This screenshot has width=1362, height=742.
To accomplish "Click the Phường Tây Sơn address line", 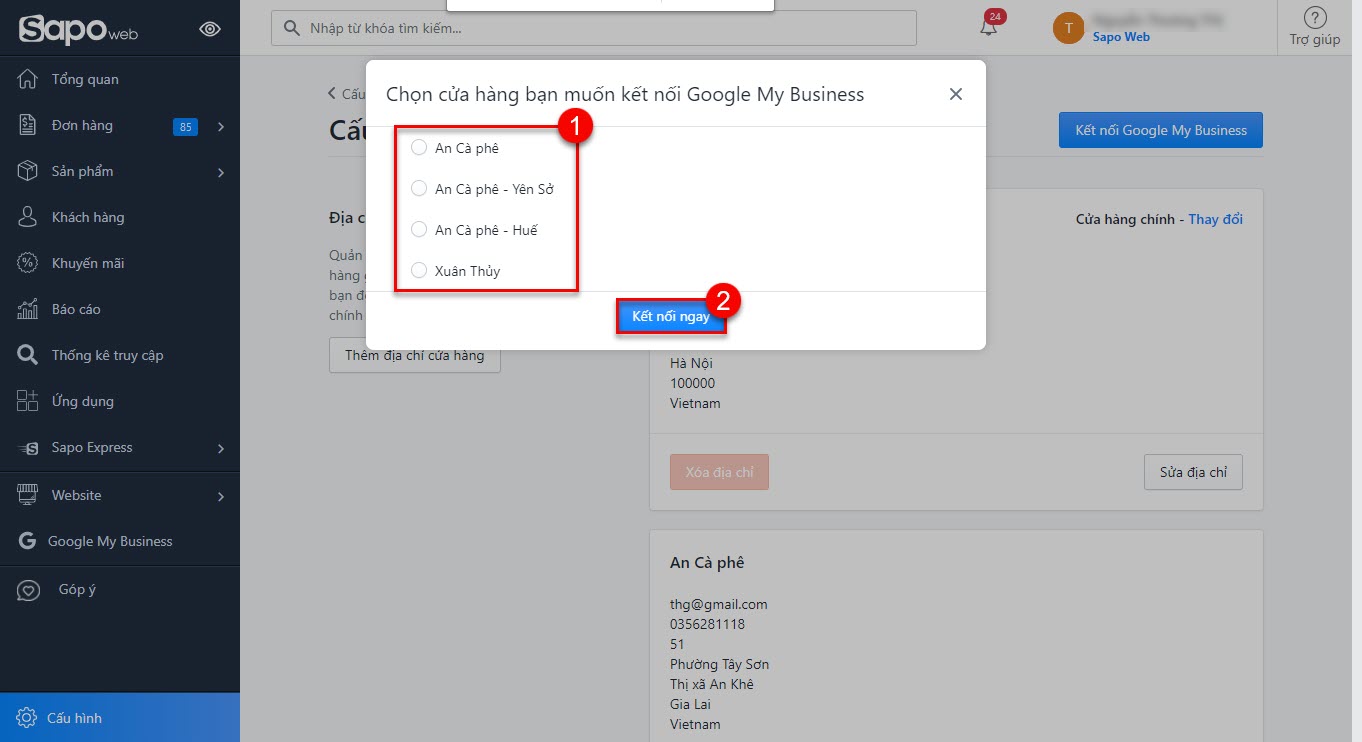I will pyautogui.click(x=719, y=664).
